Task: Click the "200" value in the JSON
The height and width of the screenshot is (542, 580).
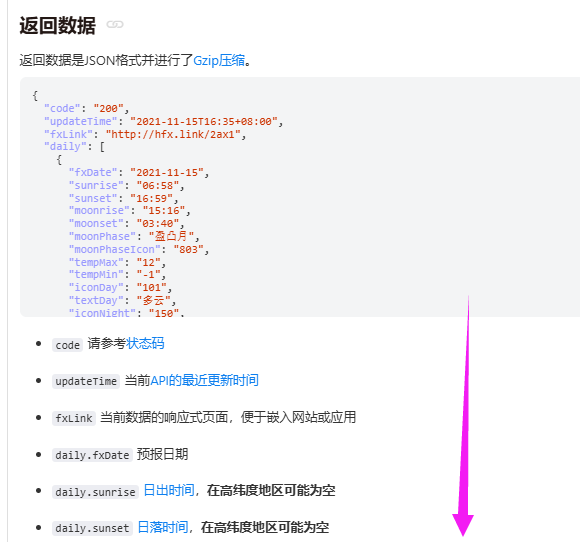Action: pos(108,108)
